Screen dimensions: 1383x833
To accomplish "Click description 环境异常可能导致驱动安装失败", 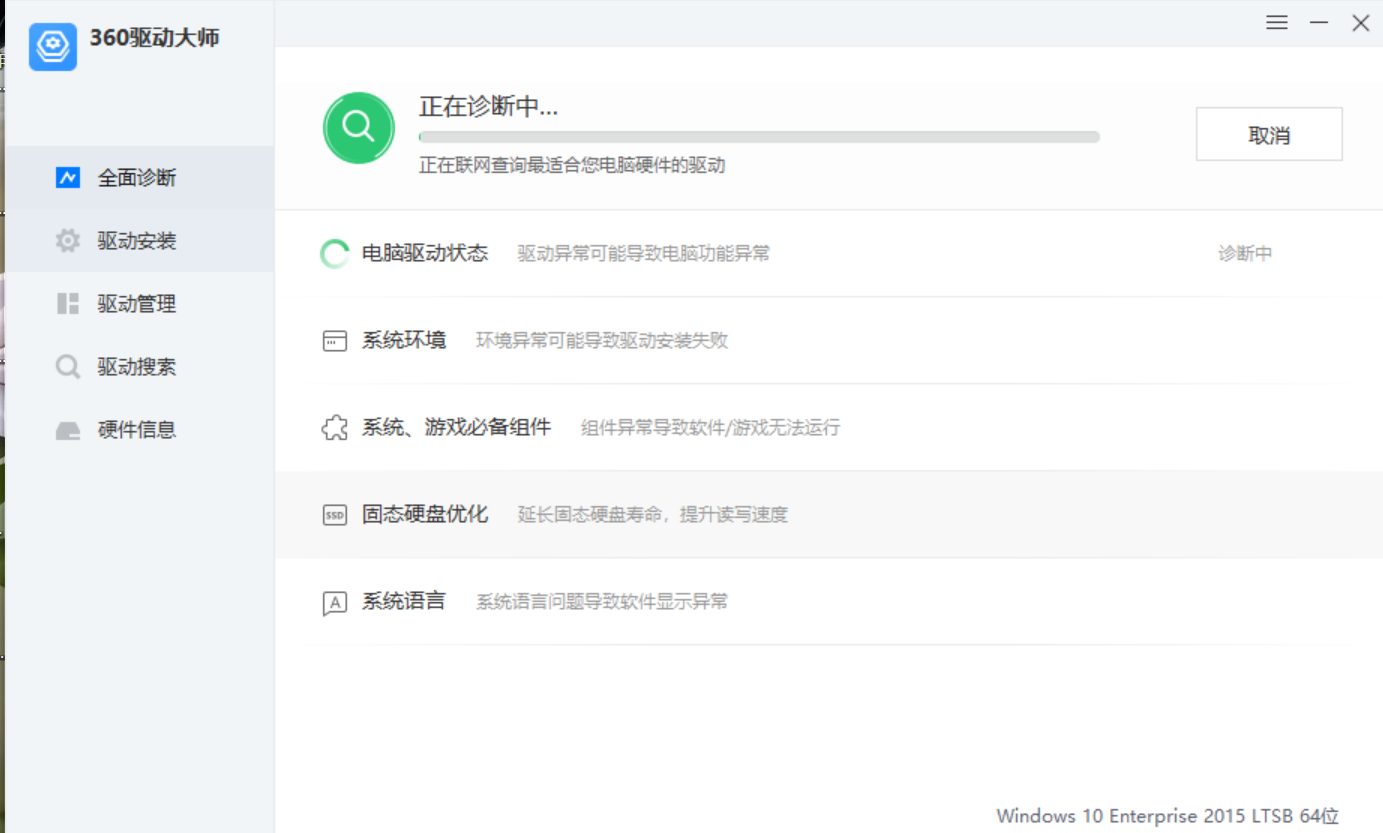I will point(602,341).
